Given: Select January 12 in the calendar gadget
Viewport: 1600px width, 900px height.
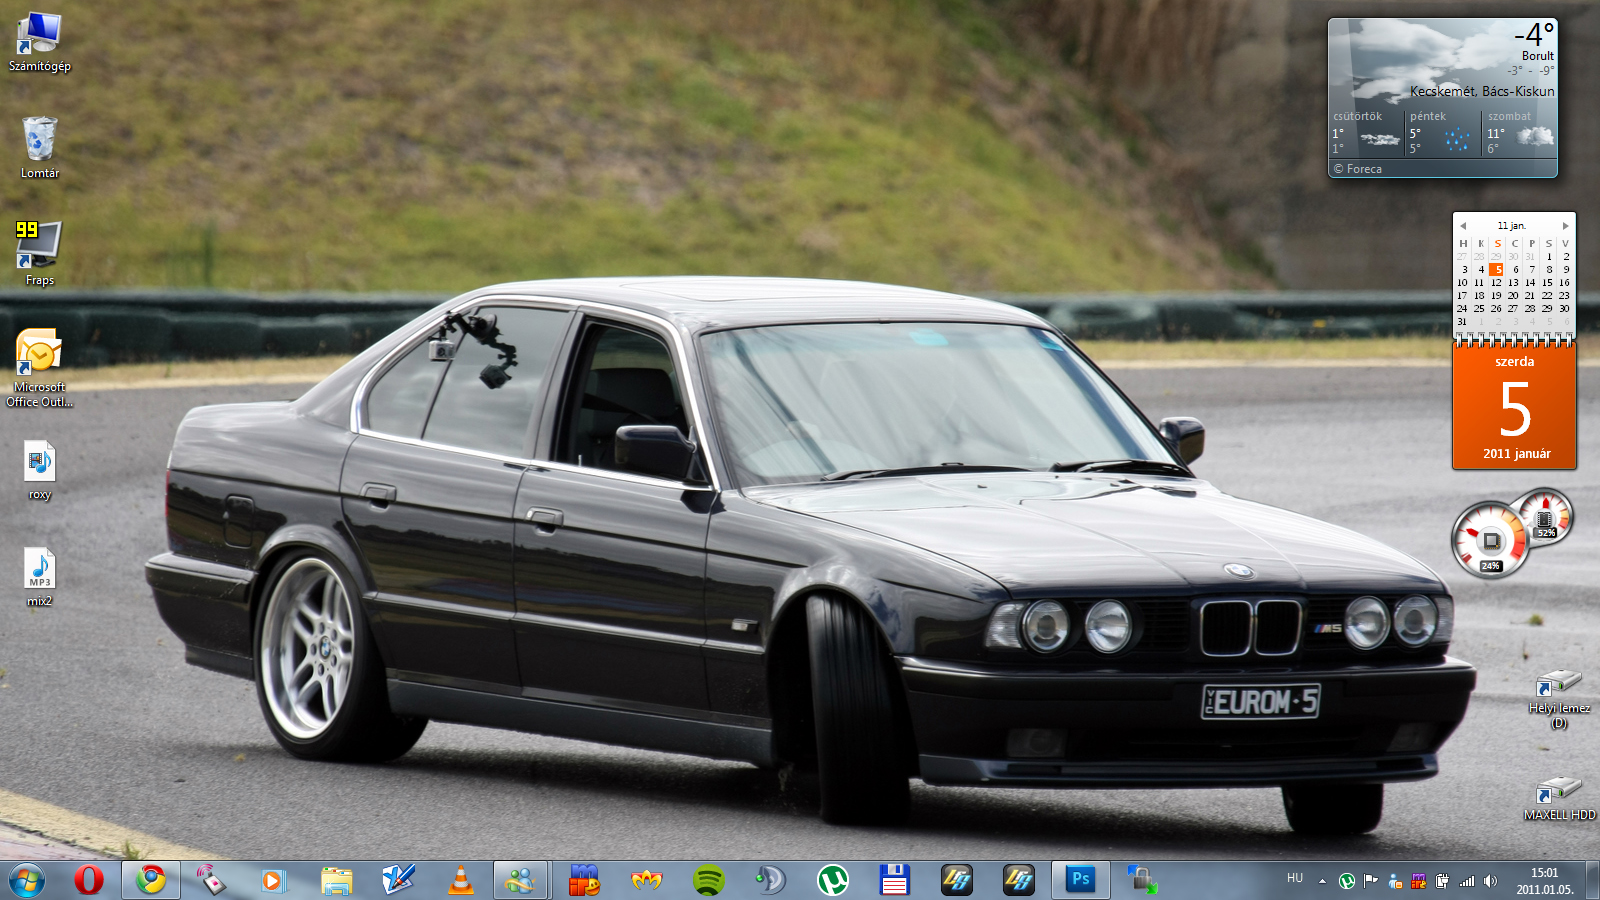Looking at the screenshot, I should 1496,283.
